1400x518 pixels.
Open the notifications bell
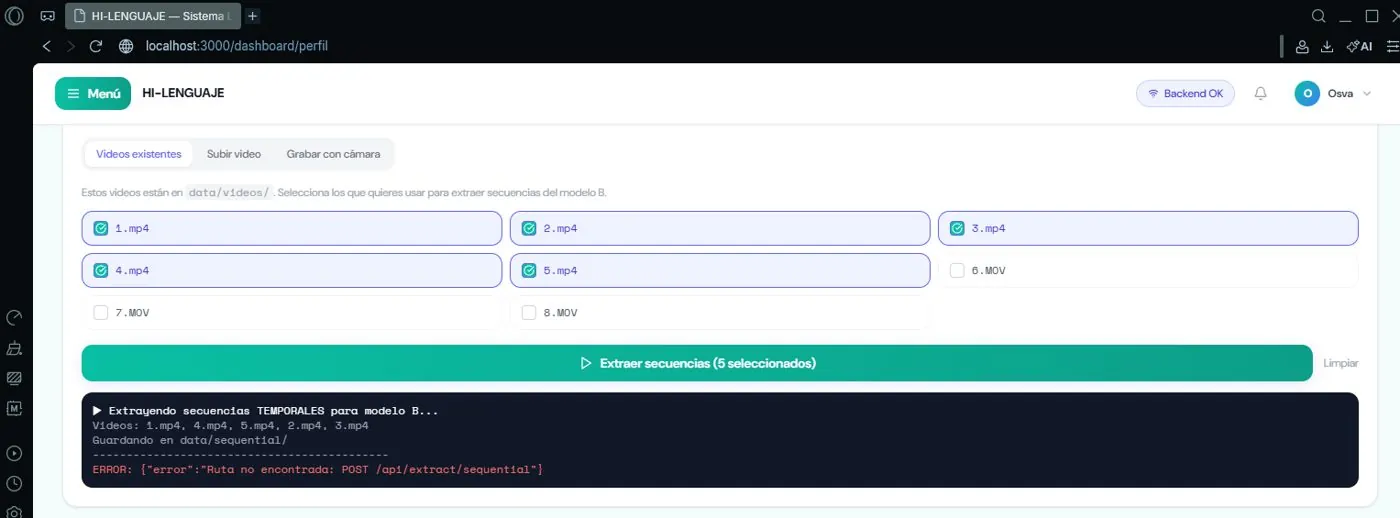pyautogui.click(x=1260, y=93)
